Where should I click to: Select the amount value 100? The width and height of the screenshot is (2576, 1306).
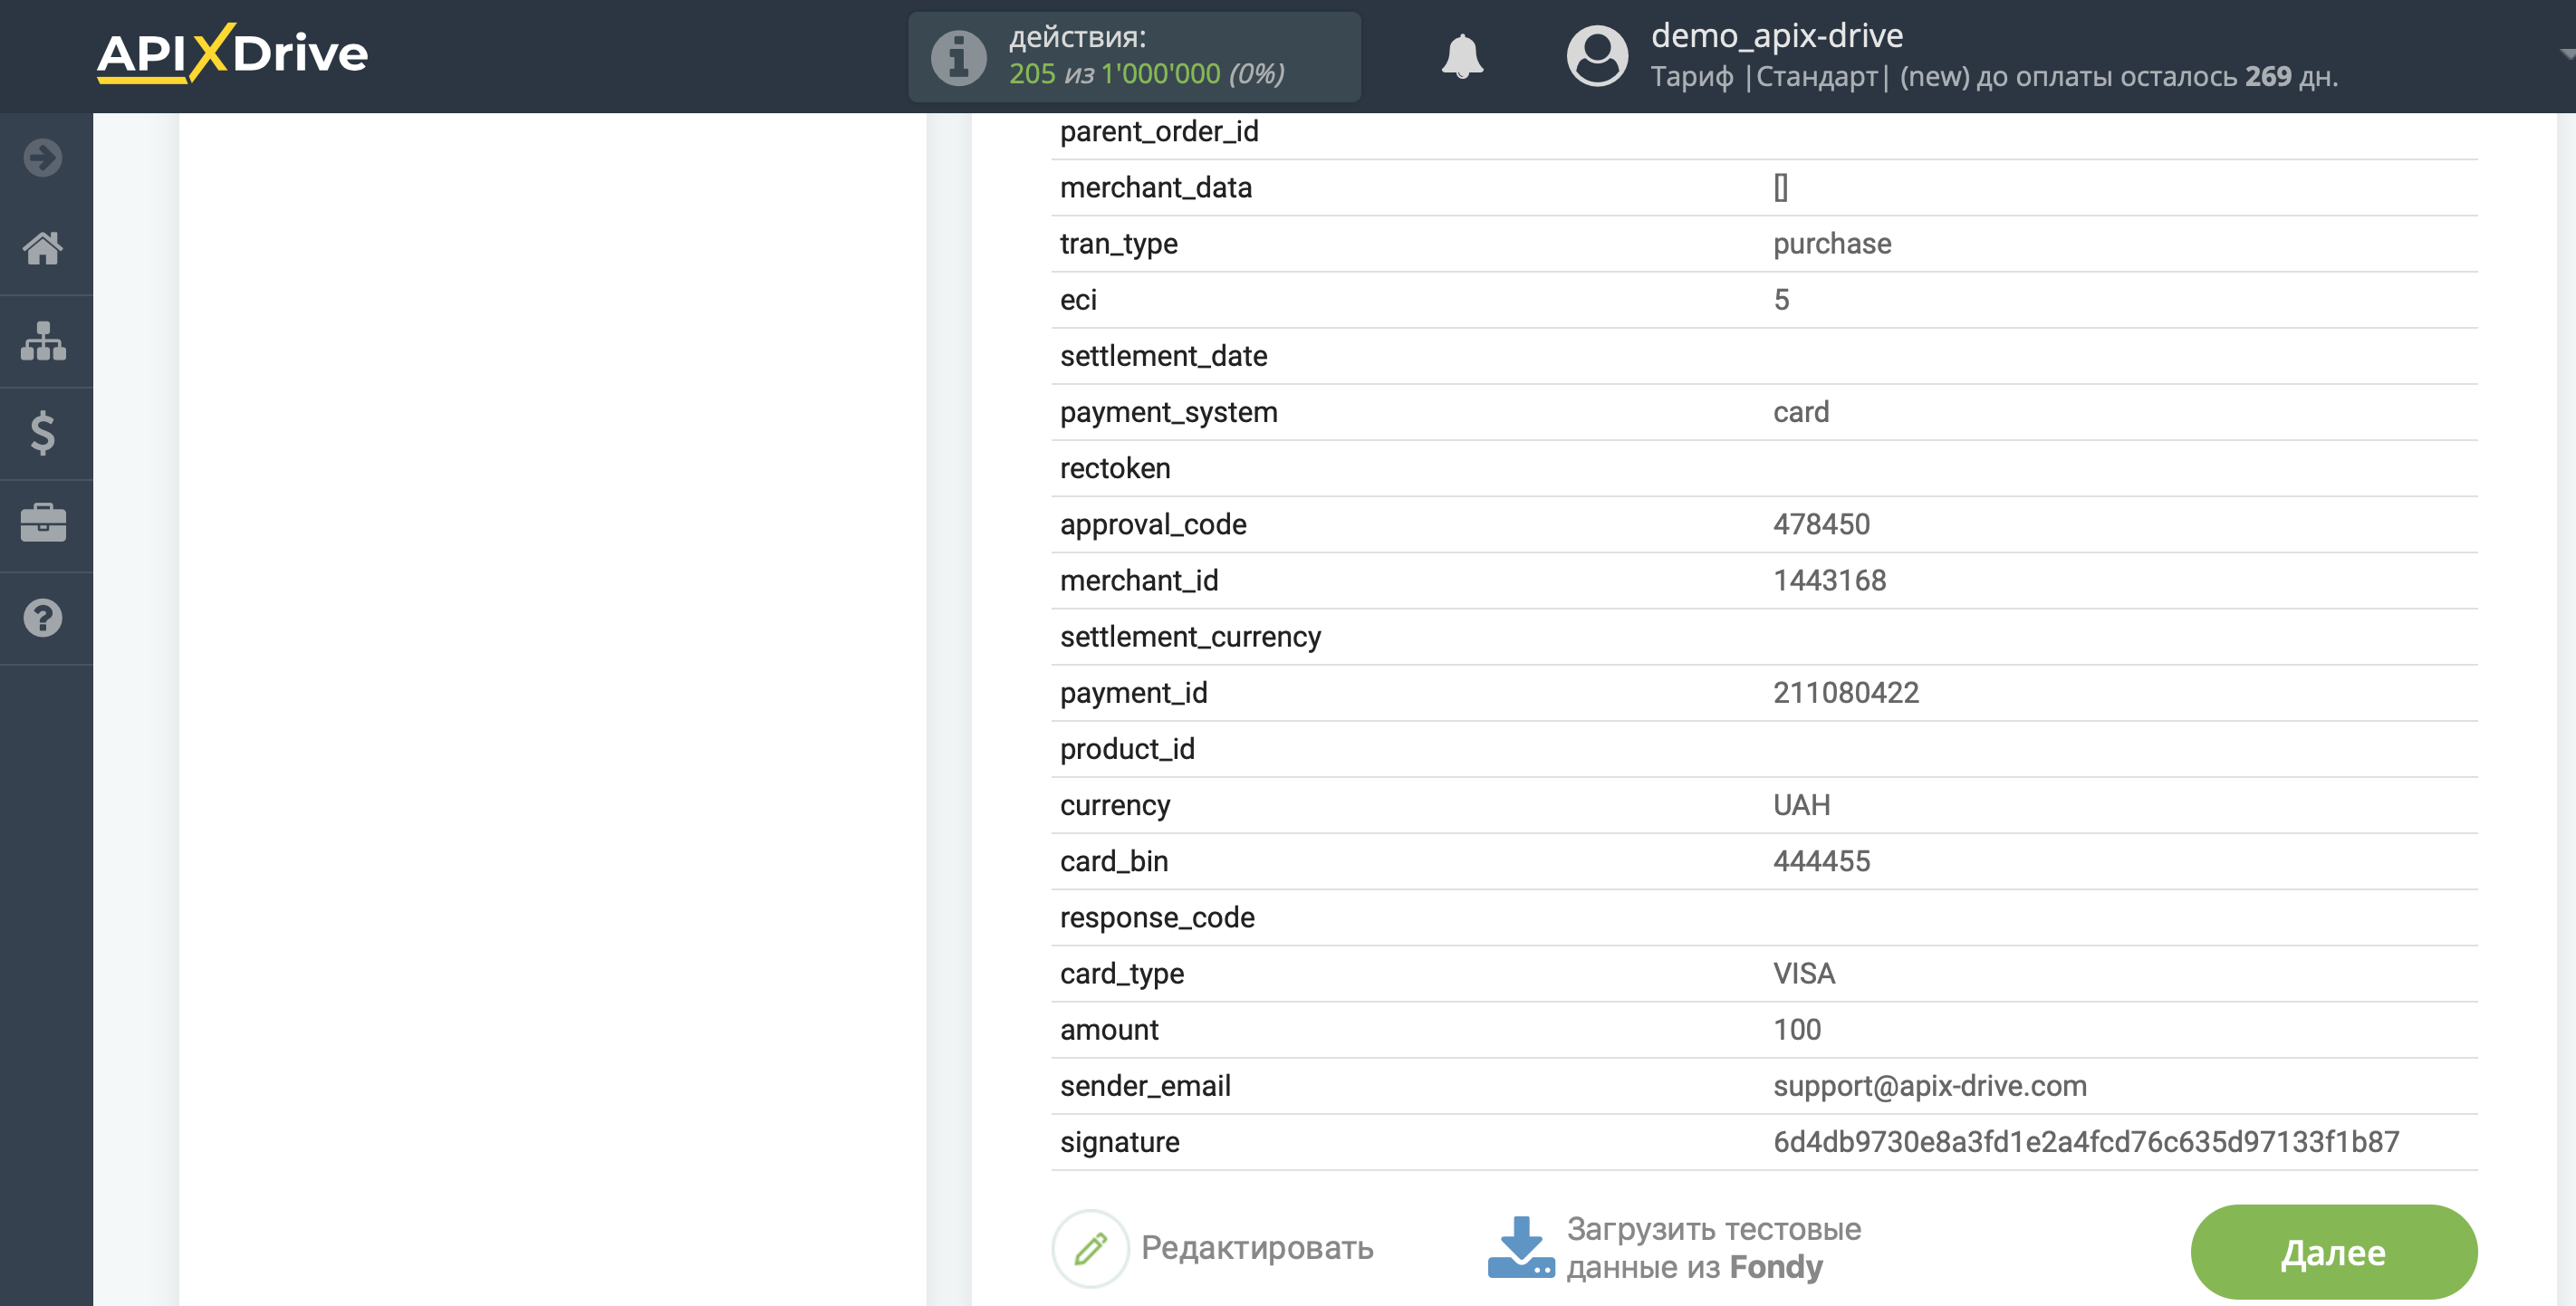[x=1797, y=1029]
